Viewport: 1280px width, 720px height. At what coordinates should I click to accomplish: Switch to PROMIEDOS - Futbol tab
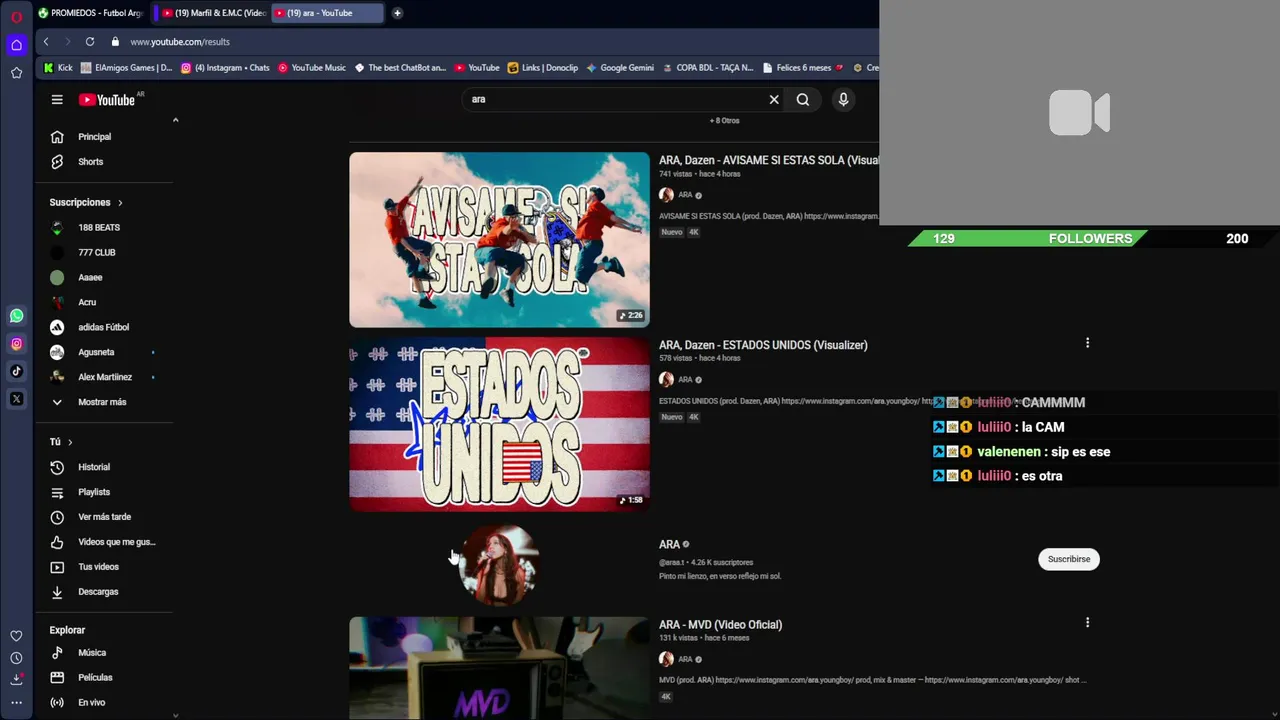[91, 13]
